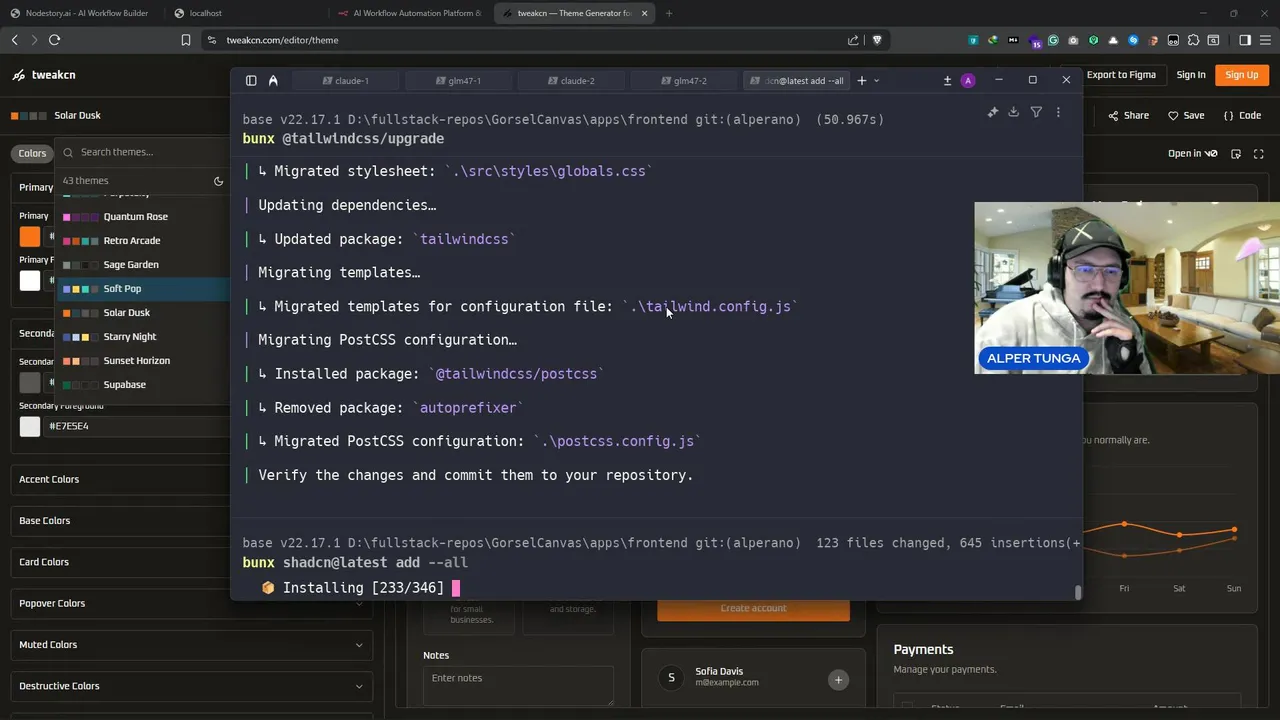Click the Shazam extension icon
Image resolution: width=1280 pixels, height=720 pixels.
tap(1133, 40)
